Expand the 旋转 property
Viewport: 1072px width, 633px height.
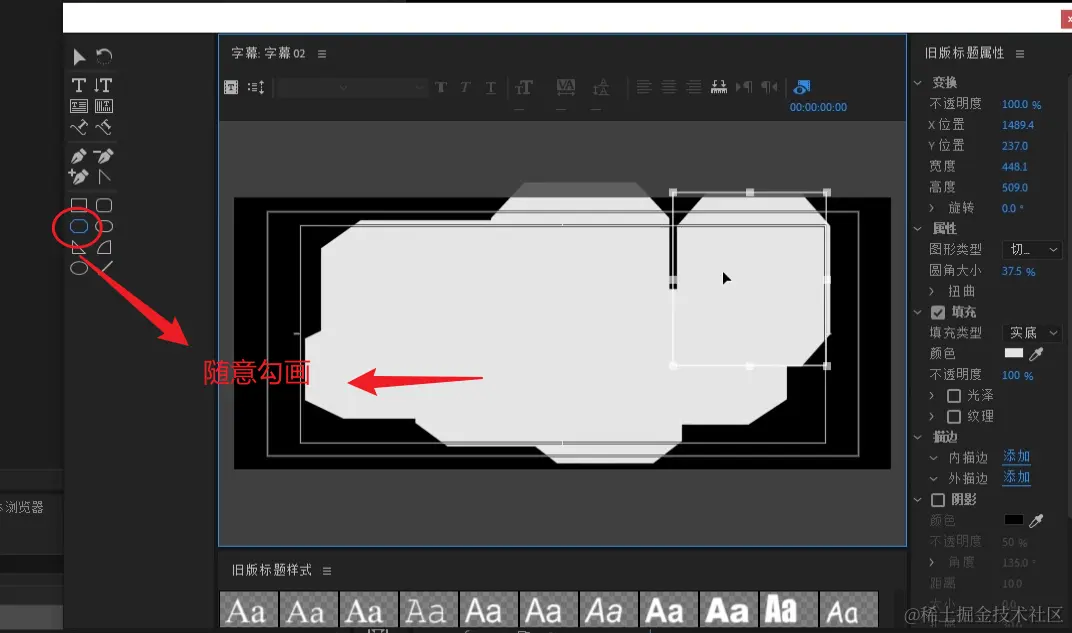(x=932, y=208)
